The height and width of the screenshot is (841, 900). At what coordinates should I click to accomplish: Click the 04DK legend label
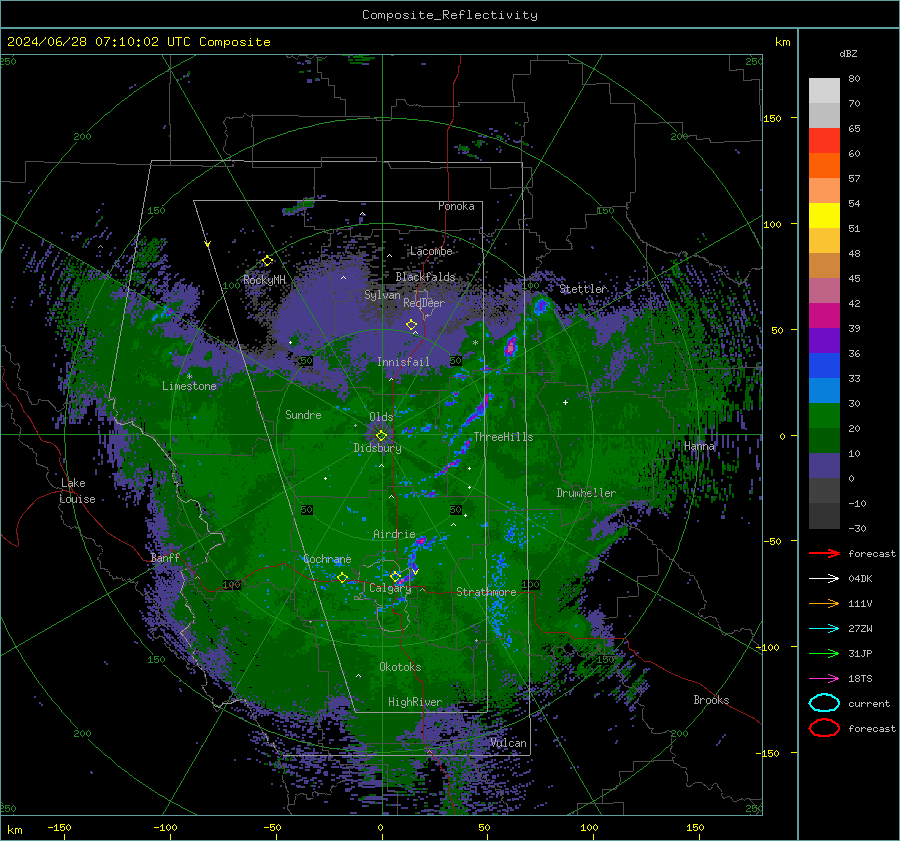pyautogui.click(x=860, y=579)
